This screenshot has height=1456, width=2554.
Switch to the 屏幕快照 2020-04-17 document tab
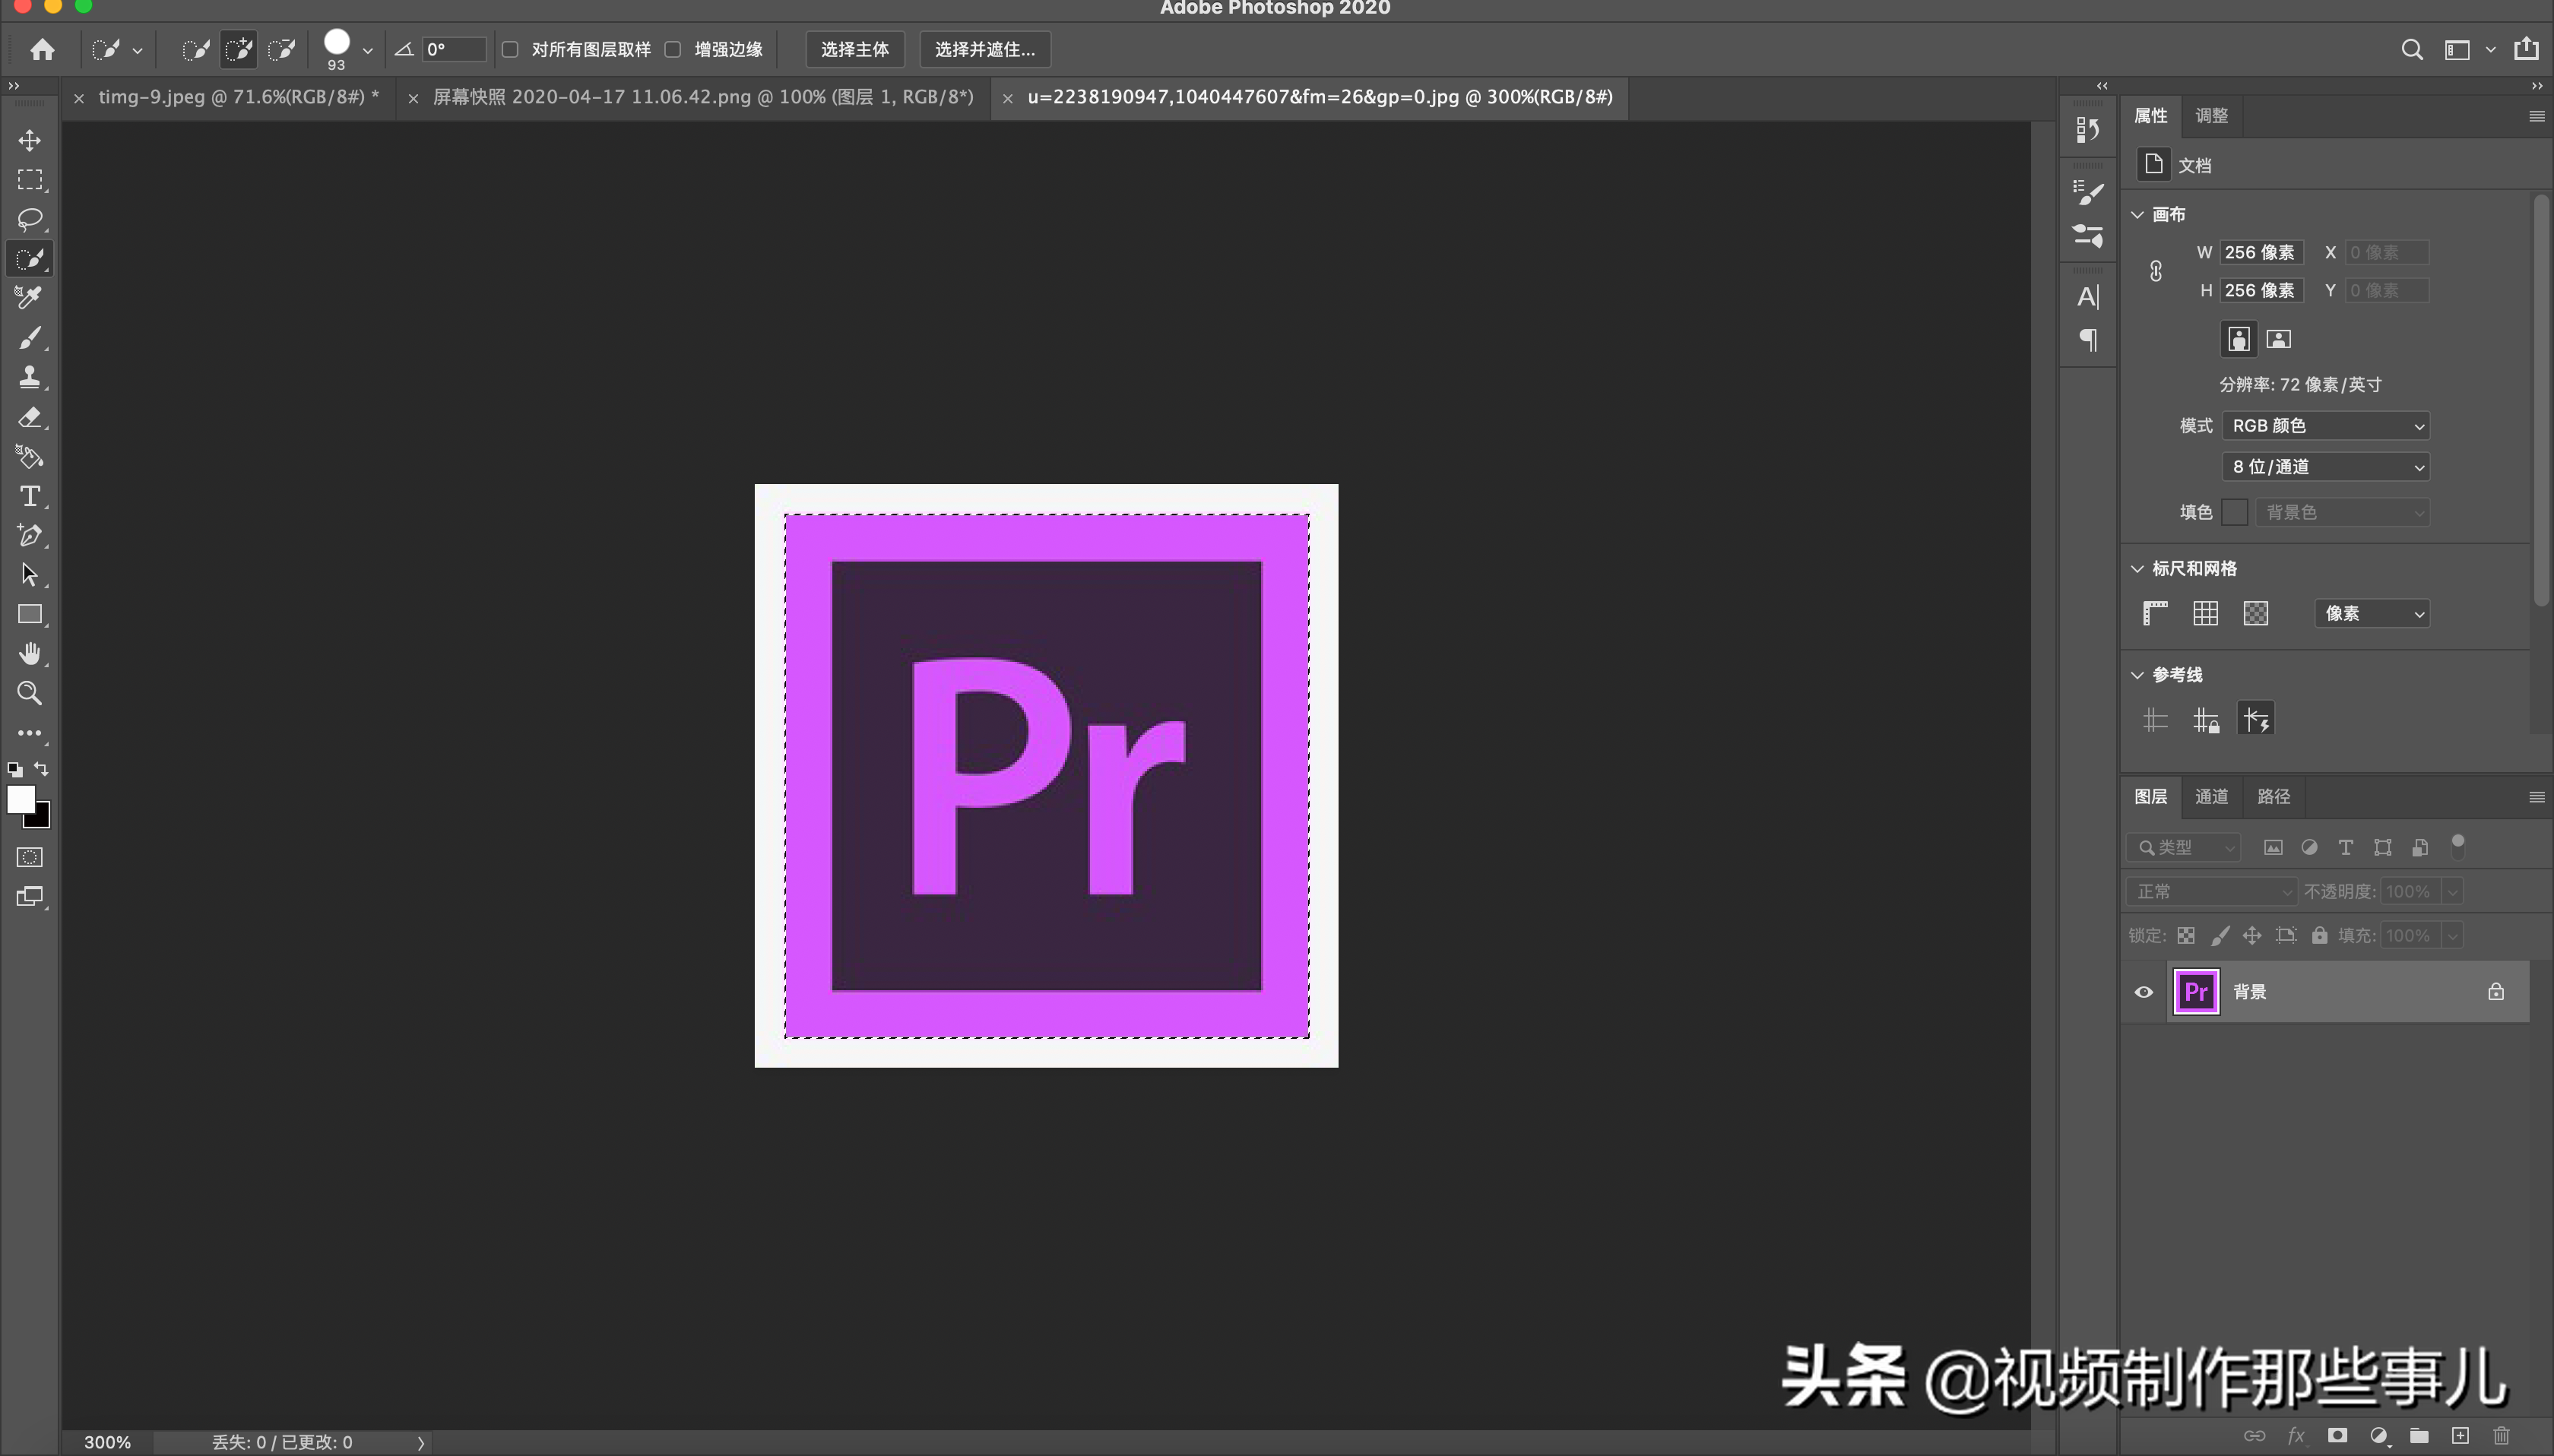[703, 97]
